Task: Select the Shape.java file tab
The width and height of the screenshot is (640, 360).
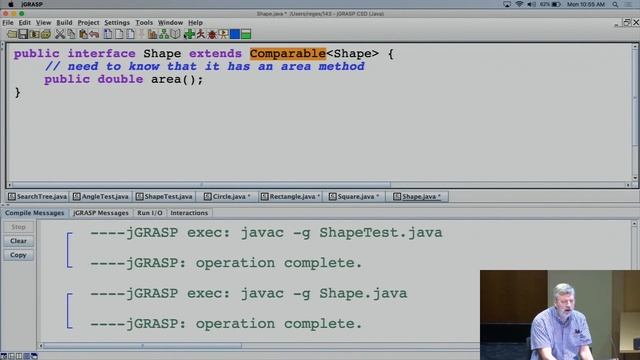Action: coord(417,197)
